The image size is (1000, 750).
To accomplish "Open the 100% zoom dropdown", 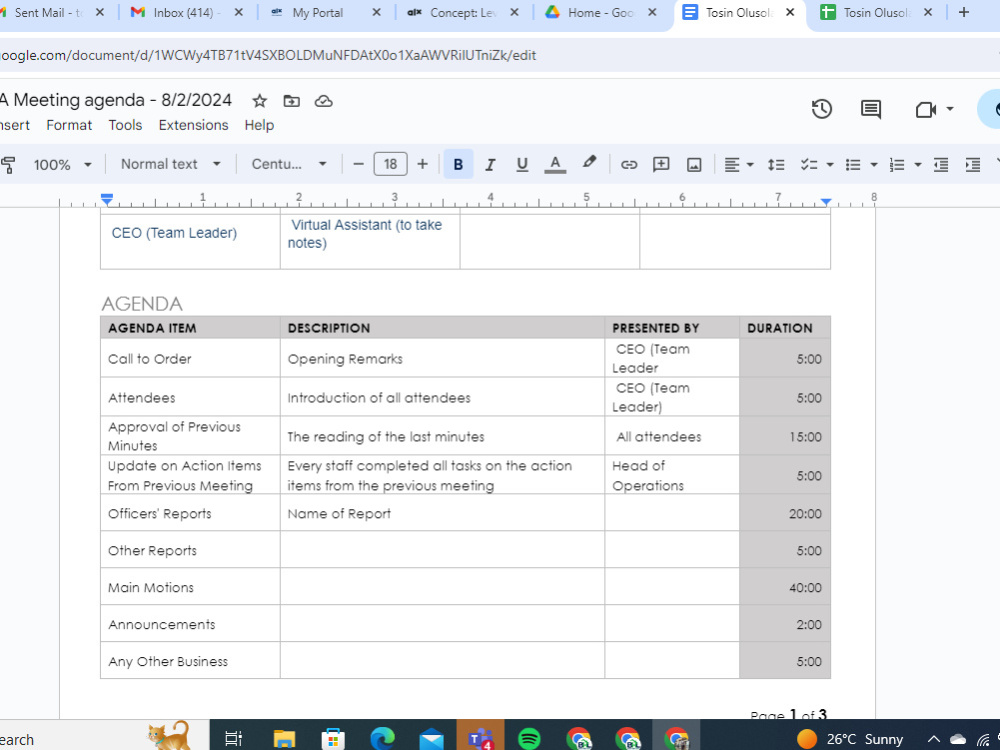I will click(x=62, y=165).
